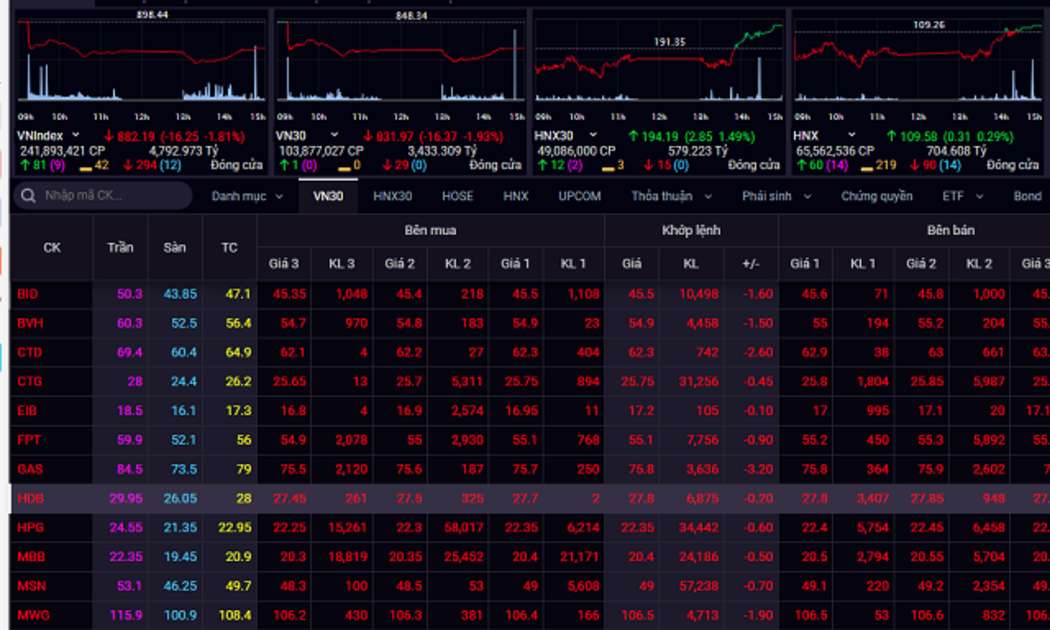The image size is (1050, 630).
Task: Expand the Thỏa thuận menu
Action: coord(671,196)
